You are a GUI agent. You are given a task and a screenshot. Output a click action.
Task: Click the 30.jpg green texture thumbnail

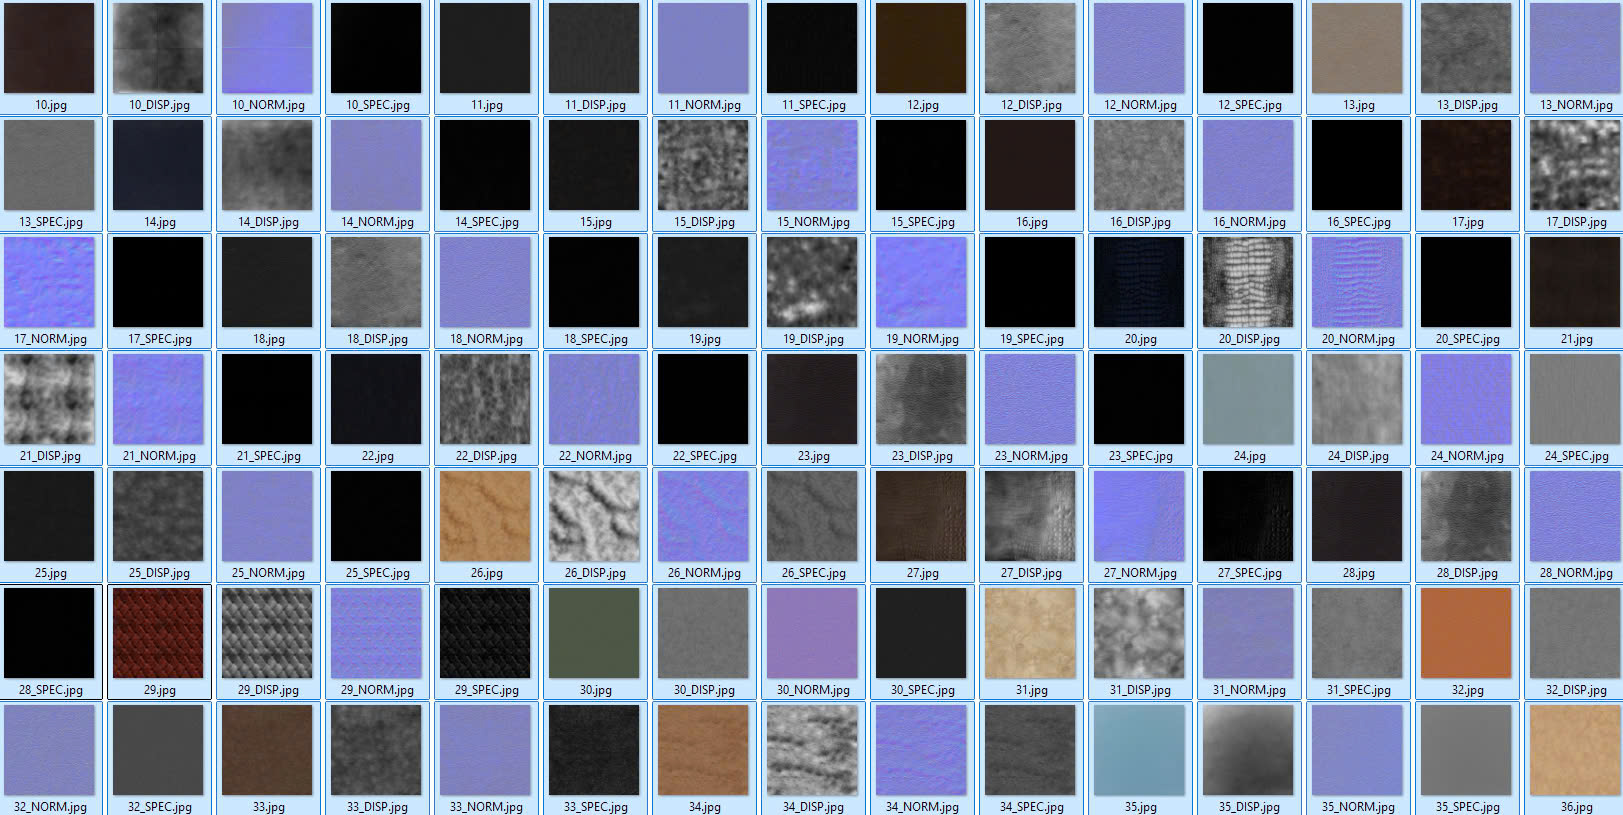point(594,633)
